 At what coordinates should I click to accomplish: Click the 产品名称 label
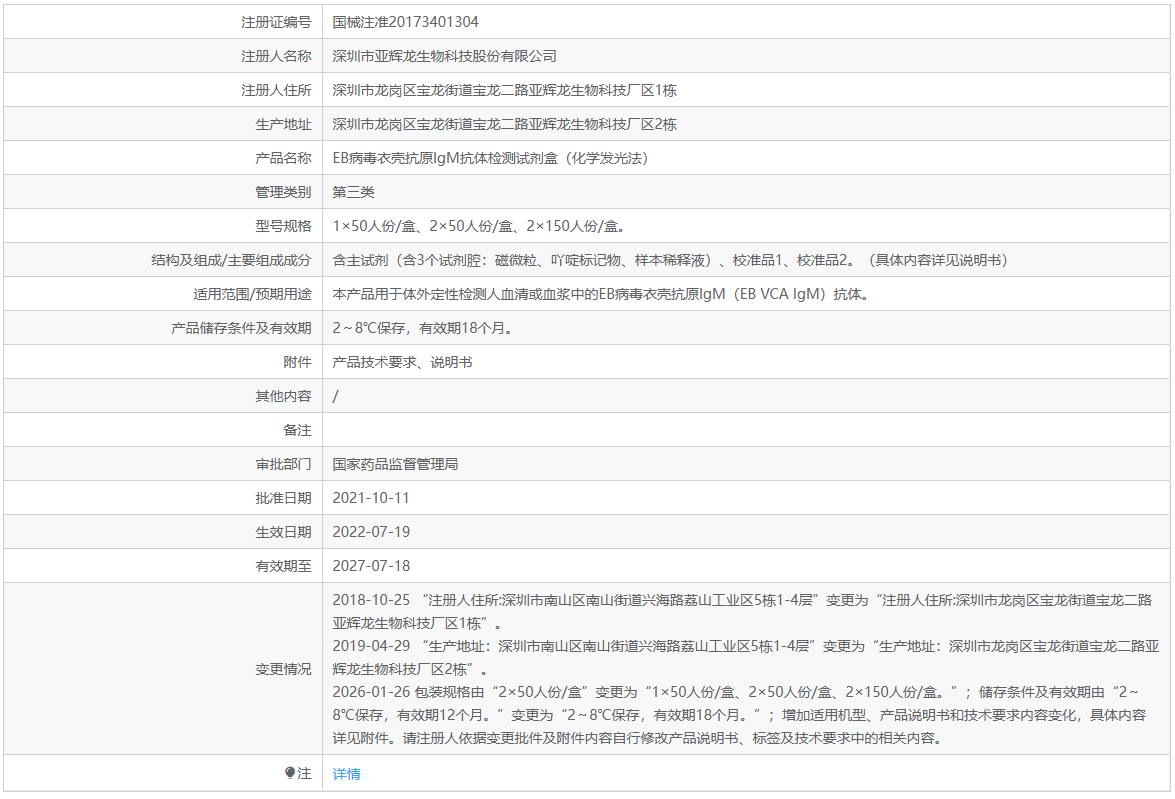click(283, 158)
